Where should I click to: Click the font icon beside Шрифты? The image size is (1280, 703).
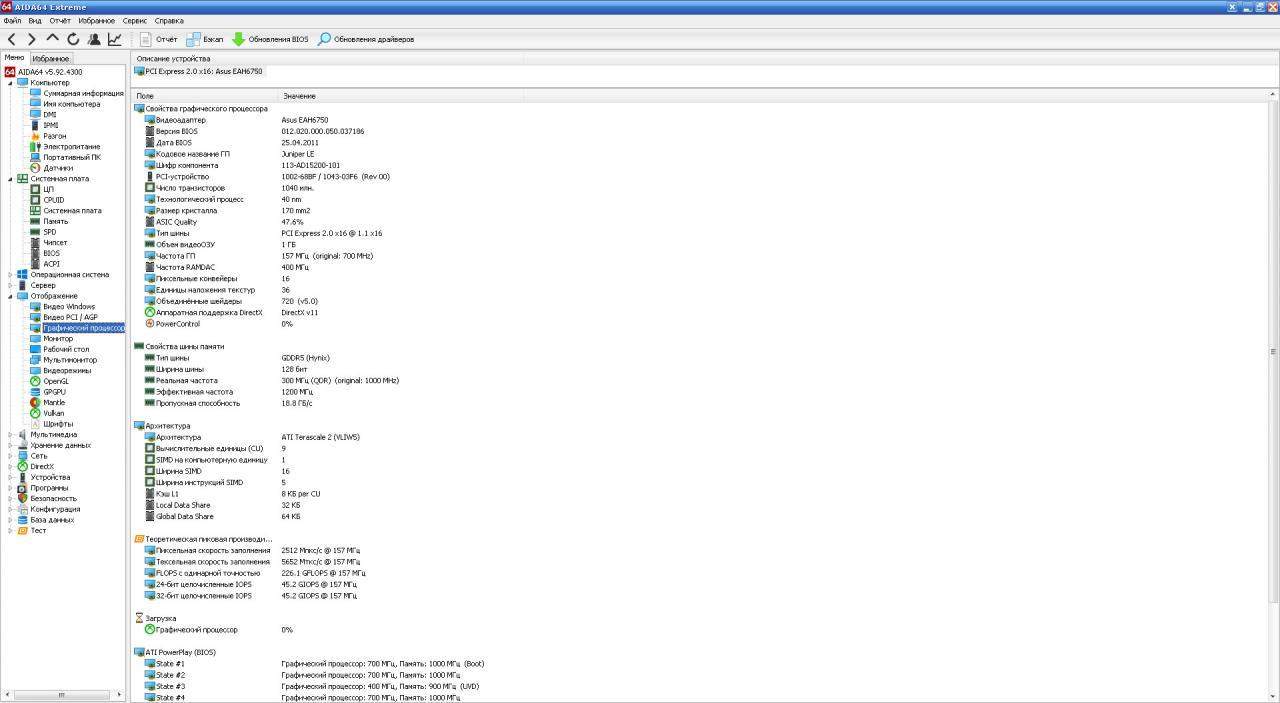36,424
